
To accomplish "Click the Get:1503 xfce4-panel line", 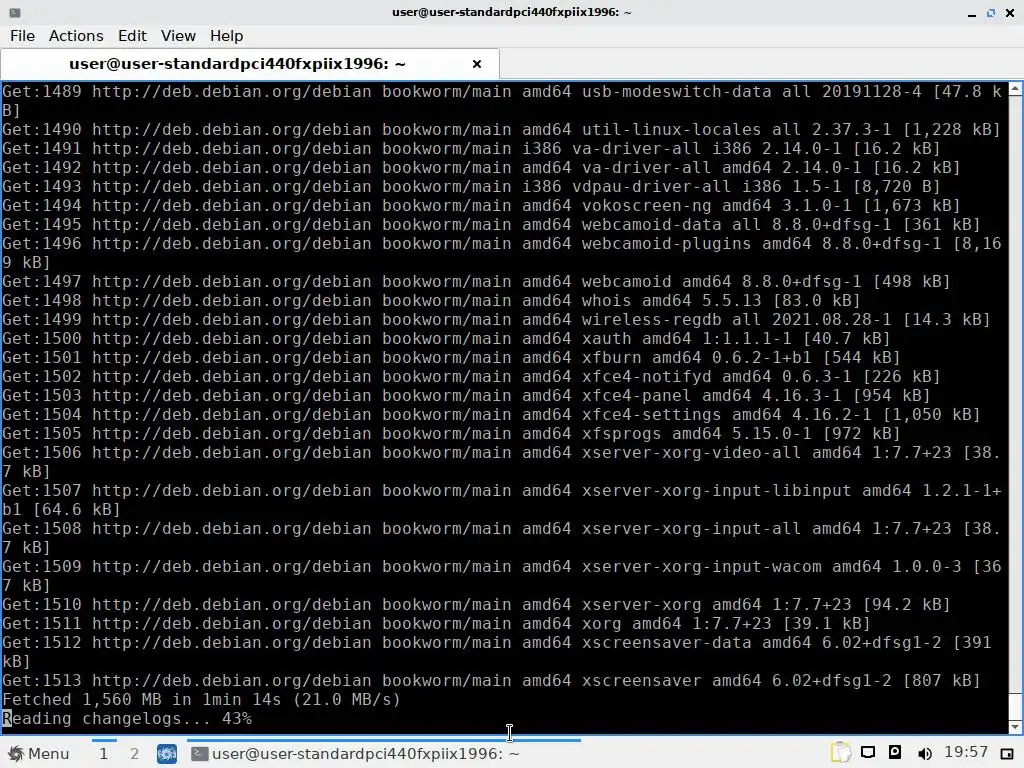I will point(466,395).
